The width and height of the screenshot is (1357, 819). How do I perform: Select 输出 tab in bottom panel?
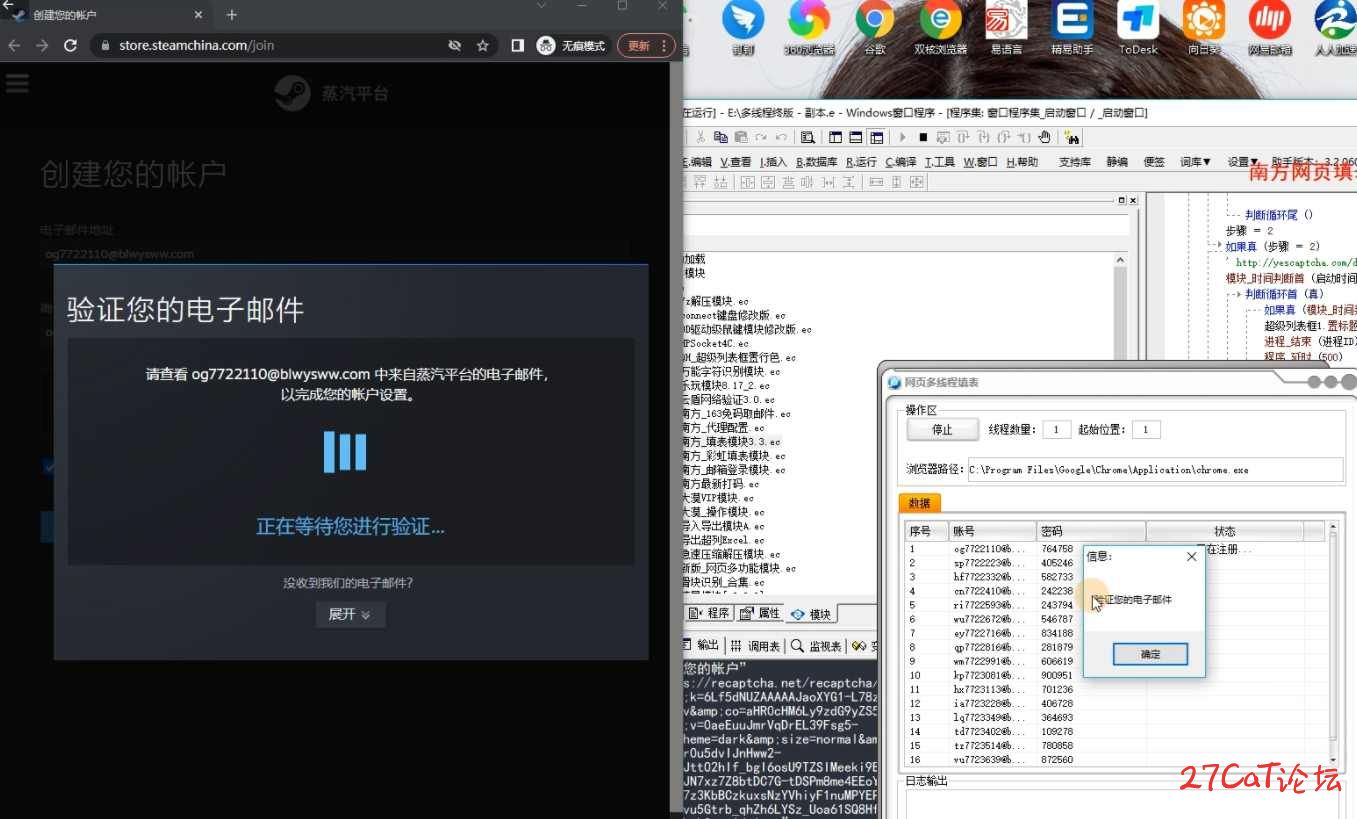(x=701, y=645)
